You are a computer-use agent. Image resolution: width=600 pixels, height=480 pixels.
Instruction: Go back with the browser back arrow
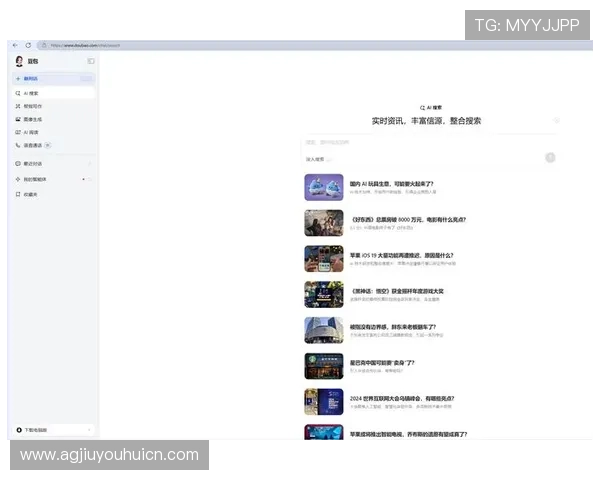pyautogui.click(x=15, y=45)
